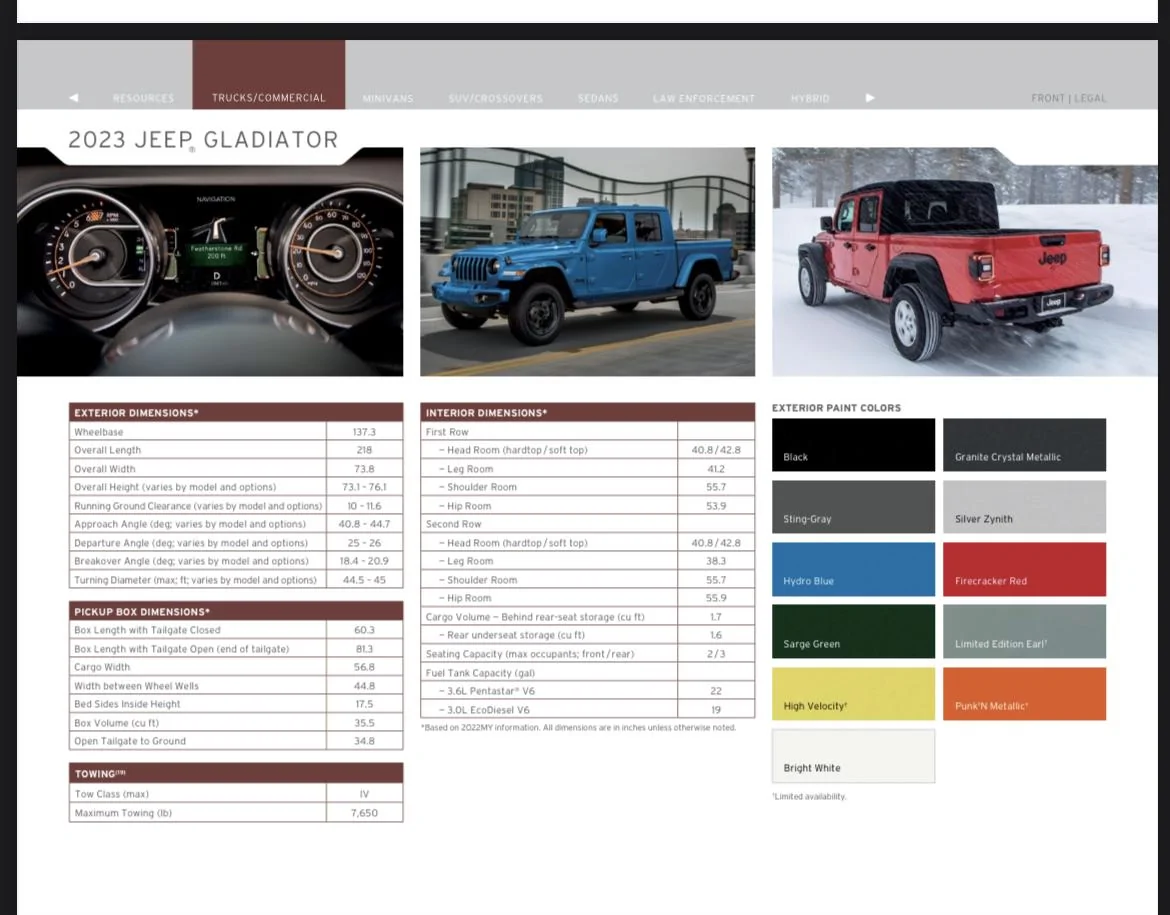The image size is (1170, 915).
Task: Pick the Hydro Blue paint swatch
Action: click(x=853, y=569)
